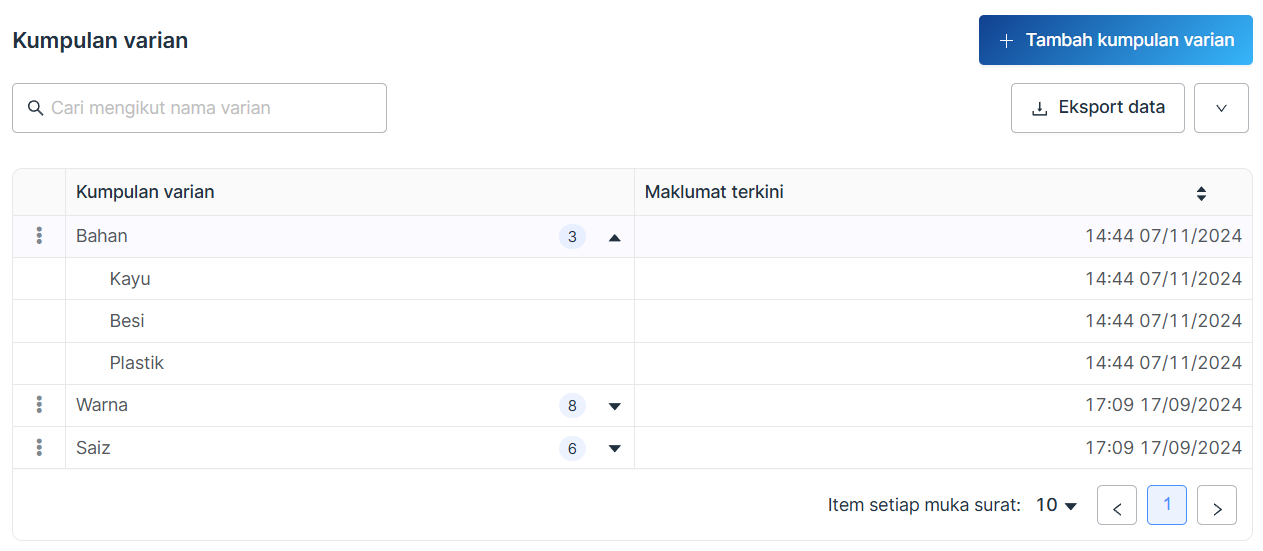Image resolution: width=1263 pixels, height=551 pixels.
Task: Click the Kumpulan varian column header
Action: [145, 192]
